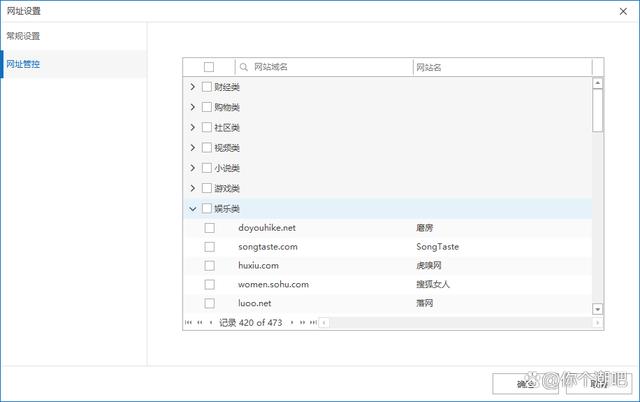Click the 磨房 site name cell
640x402 pixels.
424,228
